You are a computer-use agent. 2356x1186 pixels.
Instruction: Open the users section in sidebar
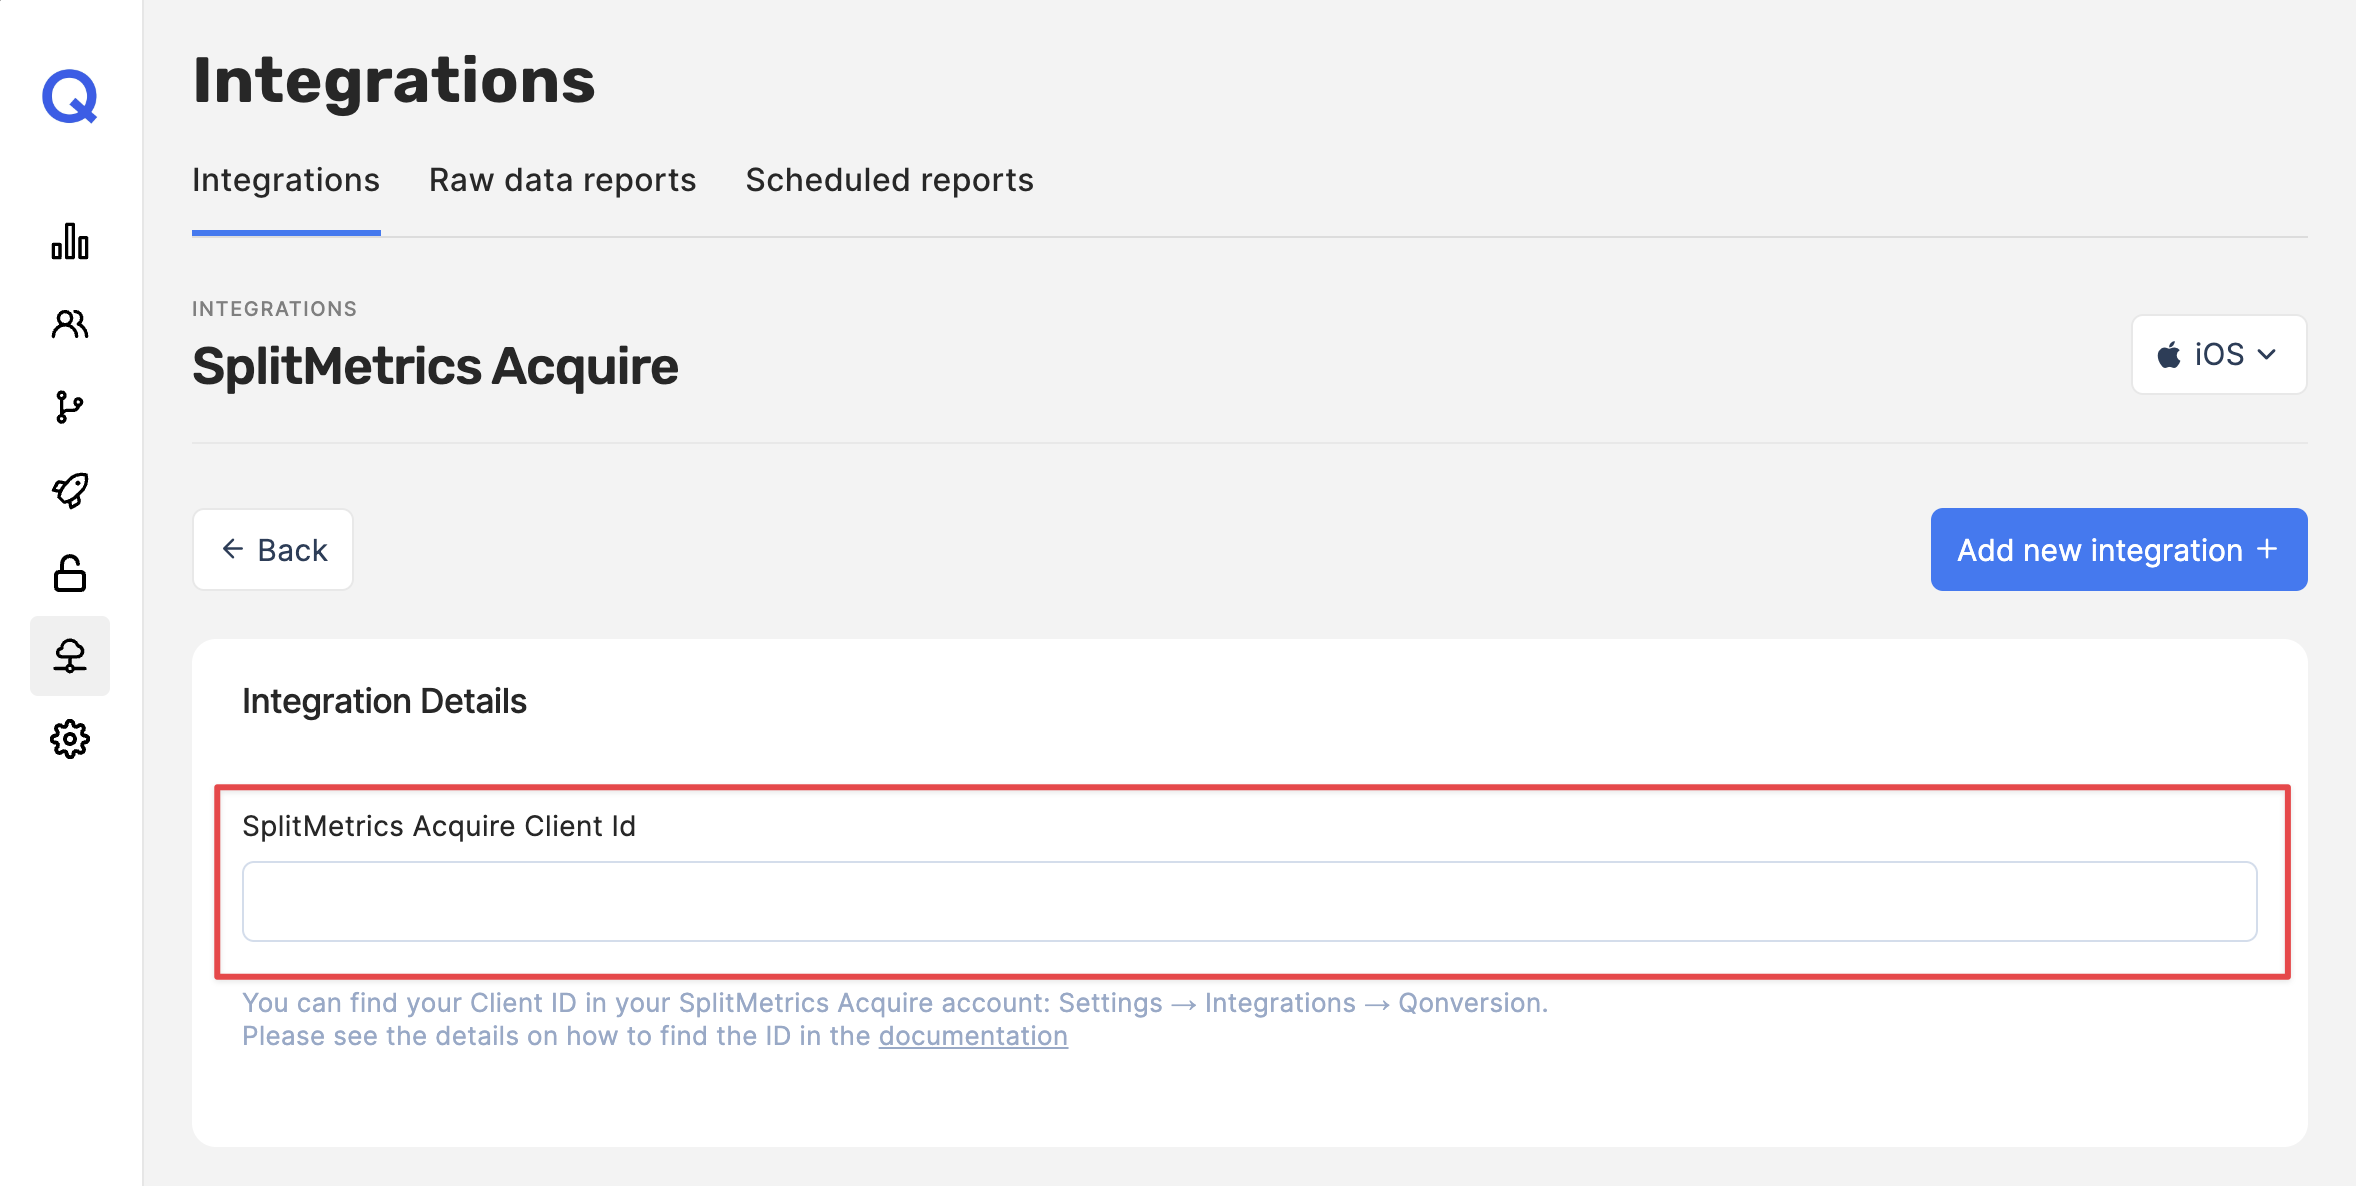(70, 324)
